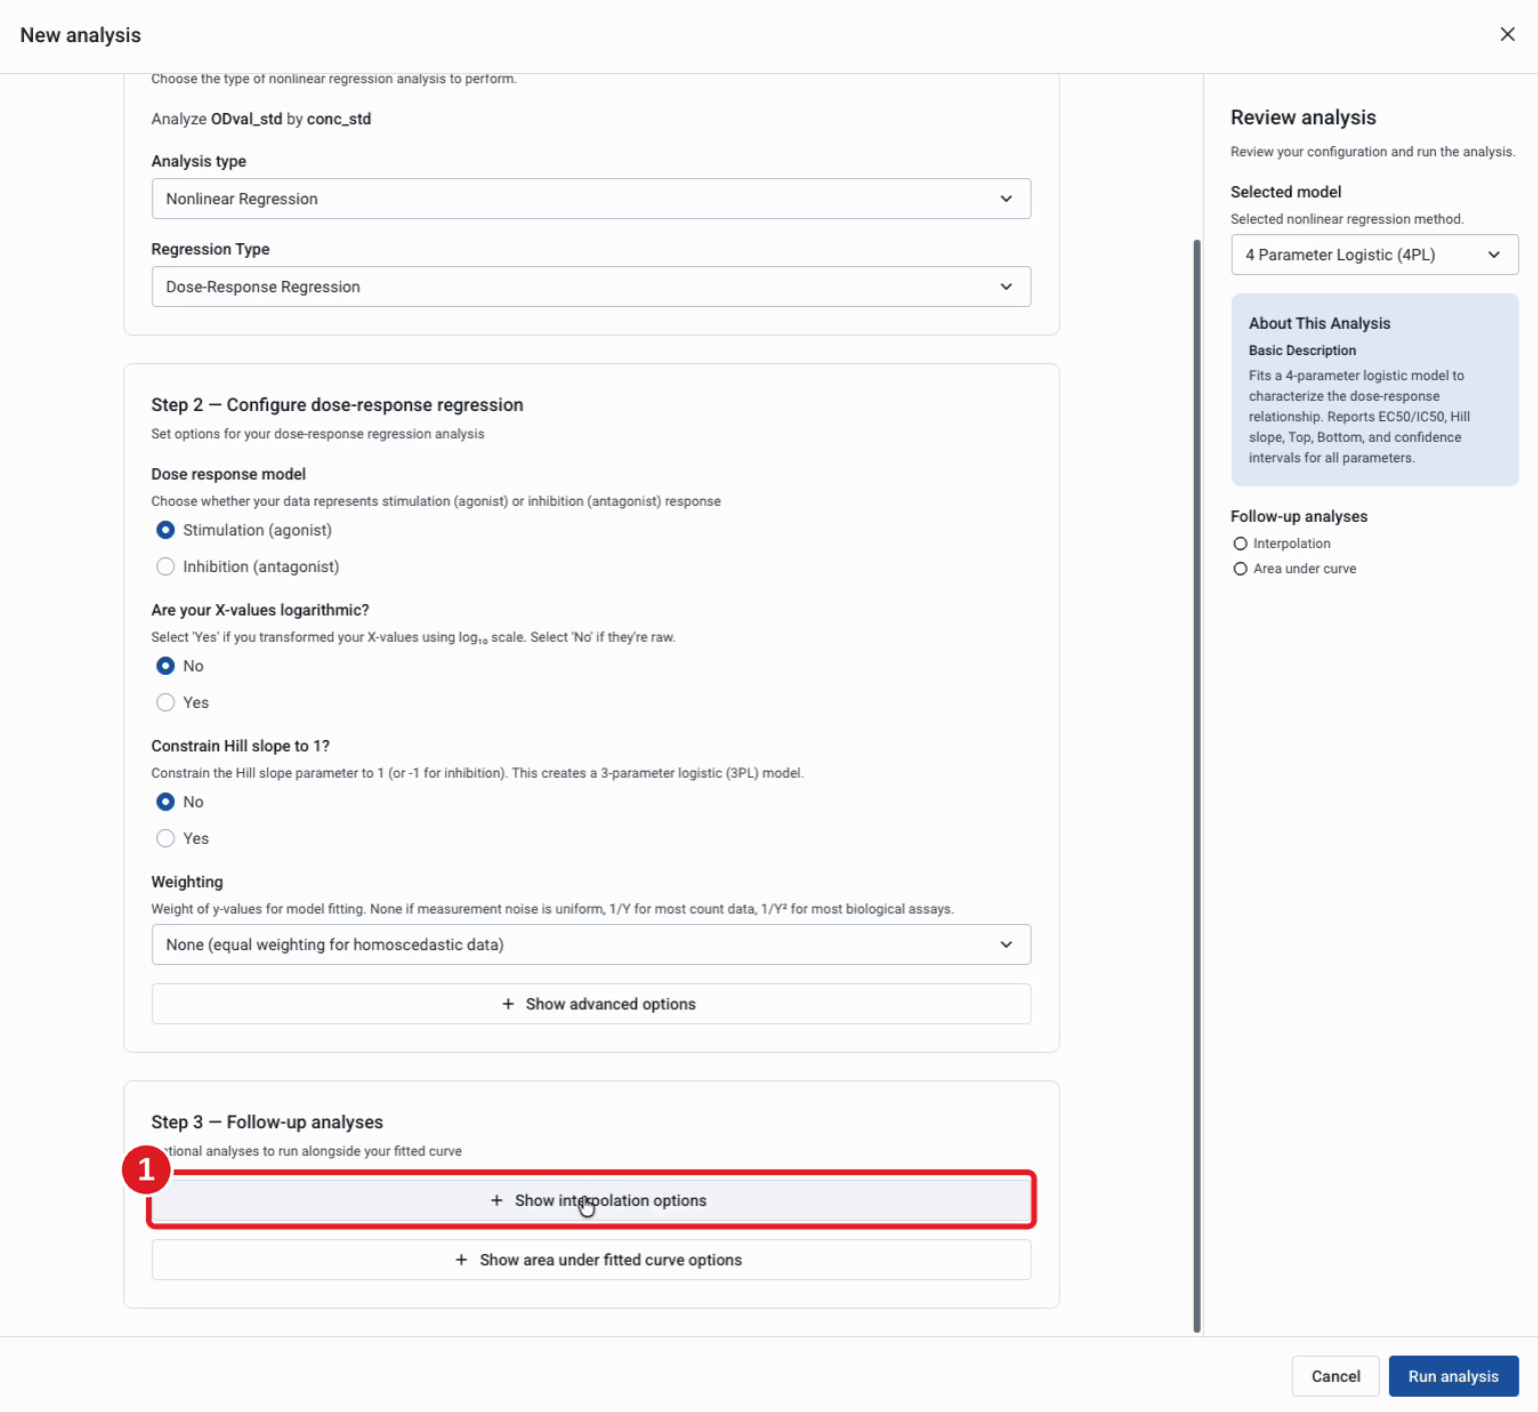Click the vertical scrollbar of the form
This screenshot has width=1538, height=1412.
point(1197,785)
